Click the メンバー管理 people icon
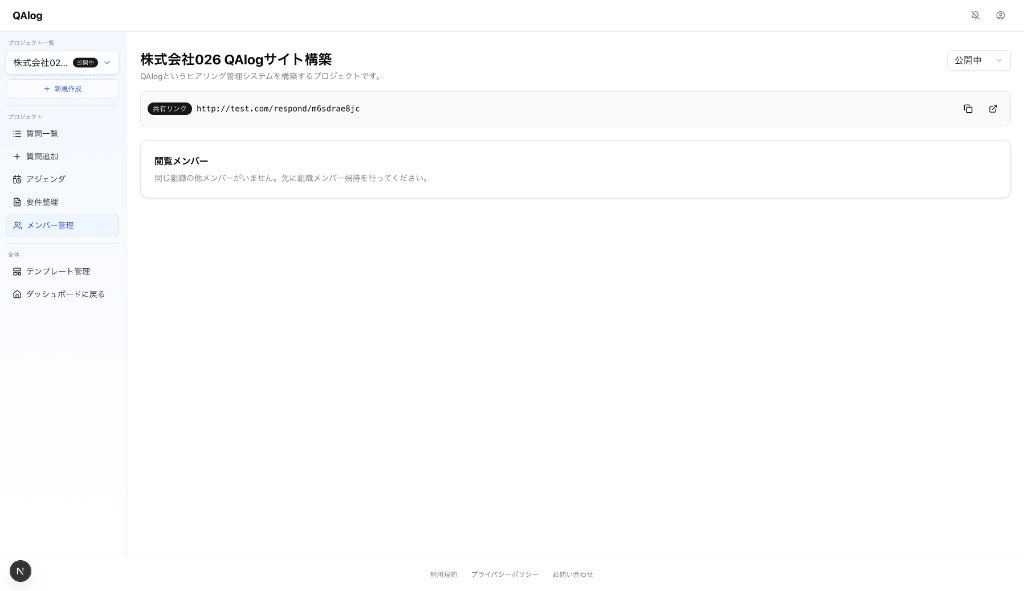 [x=17, y=225]
